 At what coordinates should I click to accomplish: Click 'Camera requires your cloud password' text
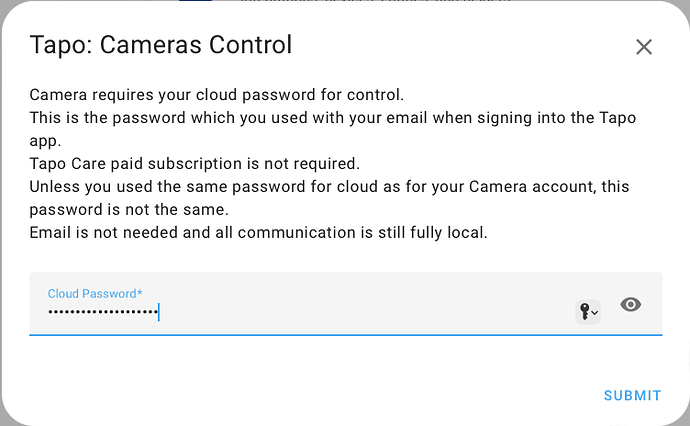tap(216, 96)
